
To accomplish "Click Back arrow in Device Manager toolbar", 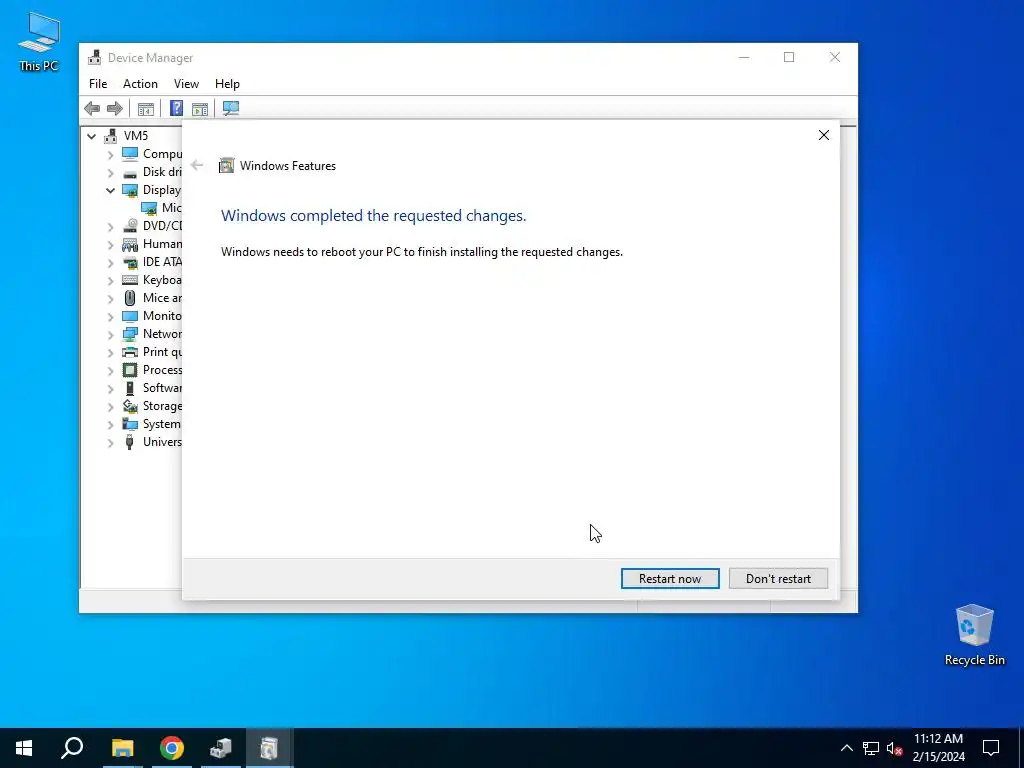I will (x=92, y=108).
